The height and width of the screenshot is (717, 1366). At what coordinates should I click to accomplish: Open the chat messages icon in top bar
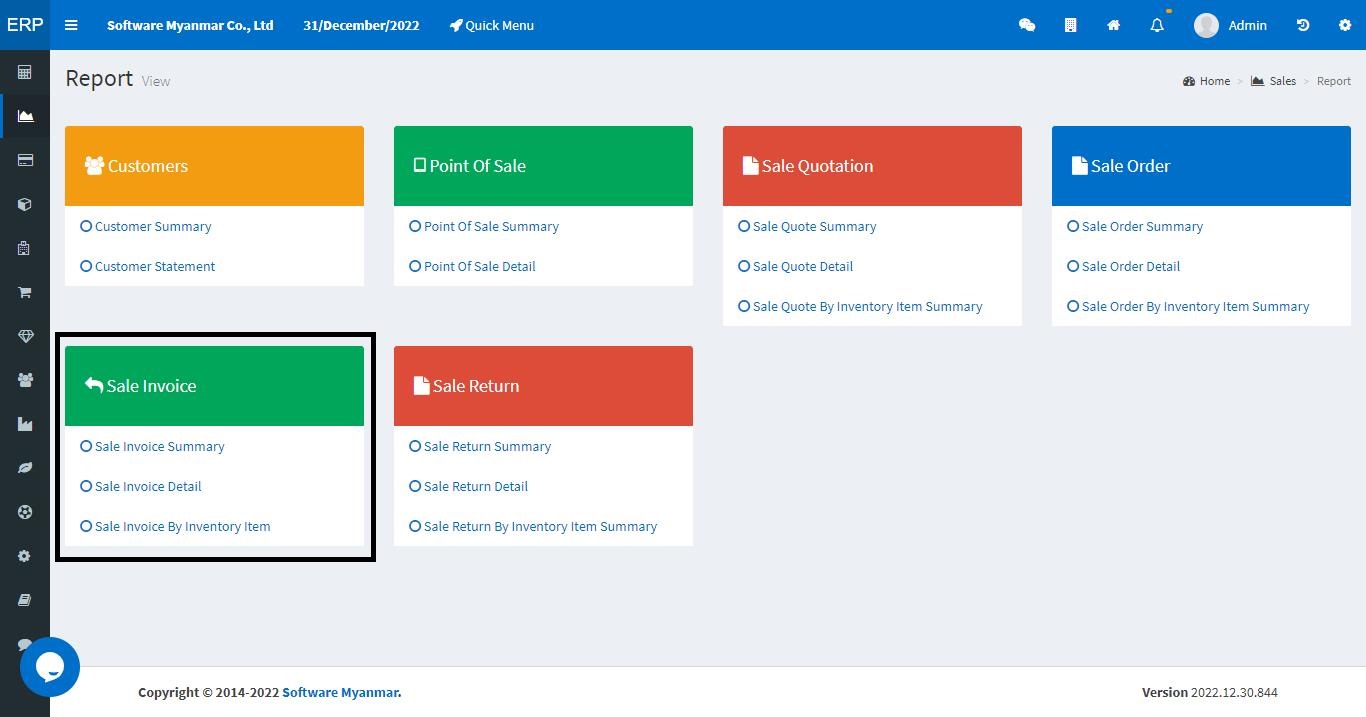[1027, 25]
